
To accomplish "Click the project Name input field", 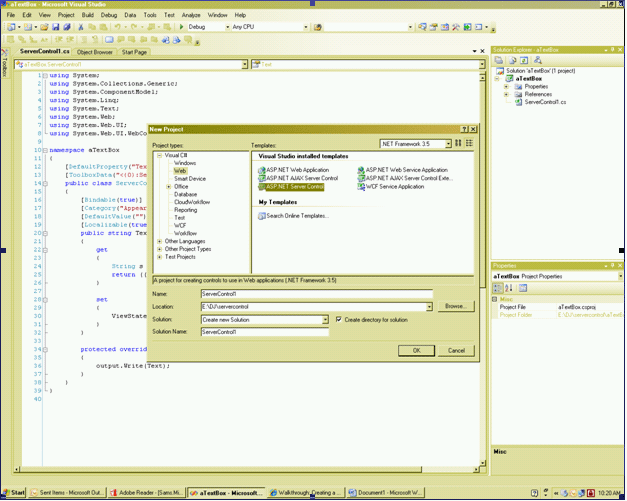I will [314, 294].
